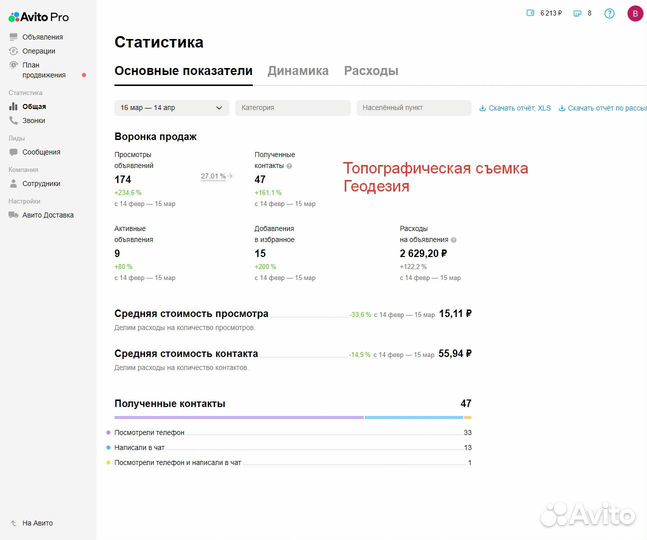
Task: Select the Общая bar chart icon
Action: point(14,106)
